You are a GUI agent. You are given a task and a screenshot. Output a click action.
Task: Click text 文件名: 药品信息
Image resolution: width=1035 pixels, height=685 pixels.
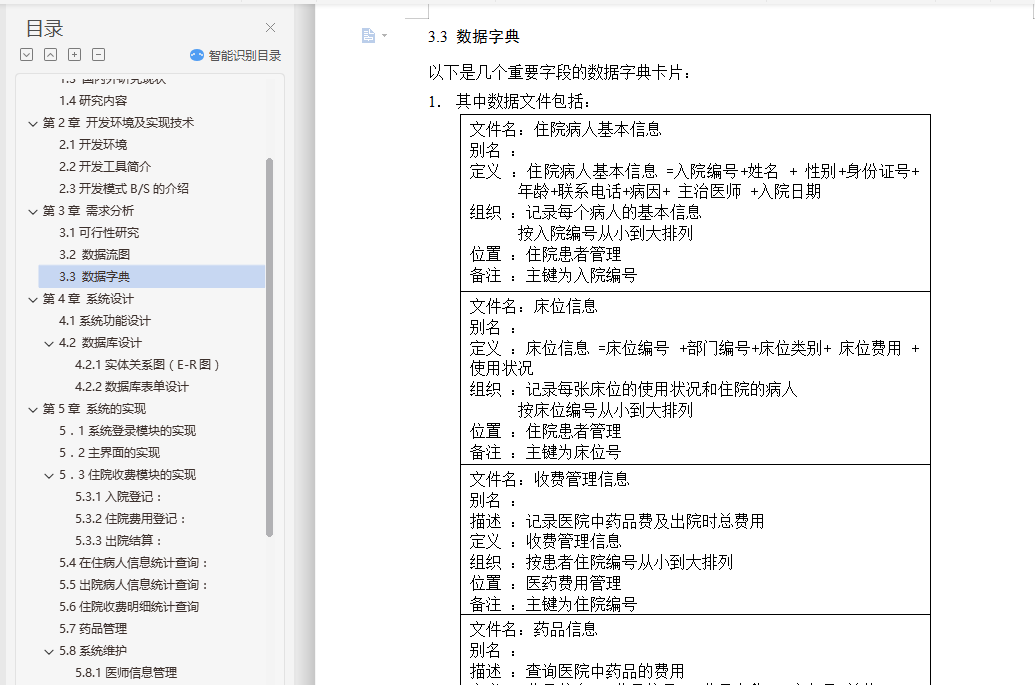pyautogui.click(x=533, y=630)
